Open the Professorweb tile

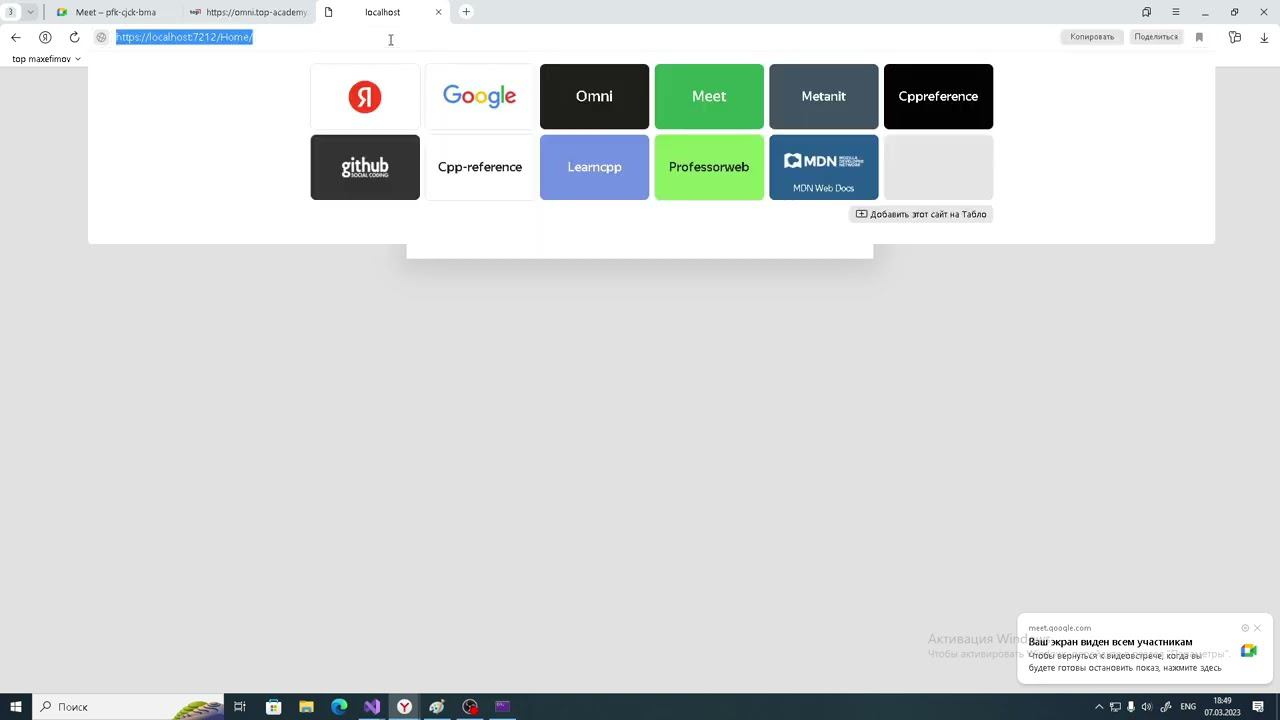(709, 167)
